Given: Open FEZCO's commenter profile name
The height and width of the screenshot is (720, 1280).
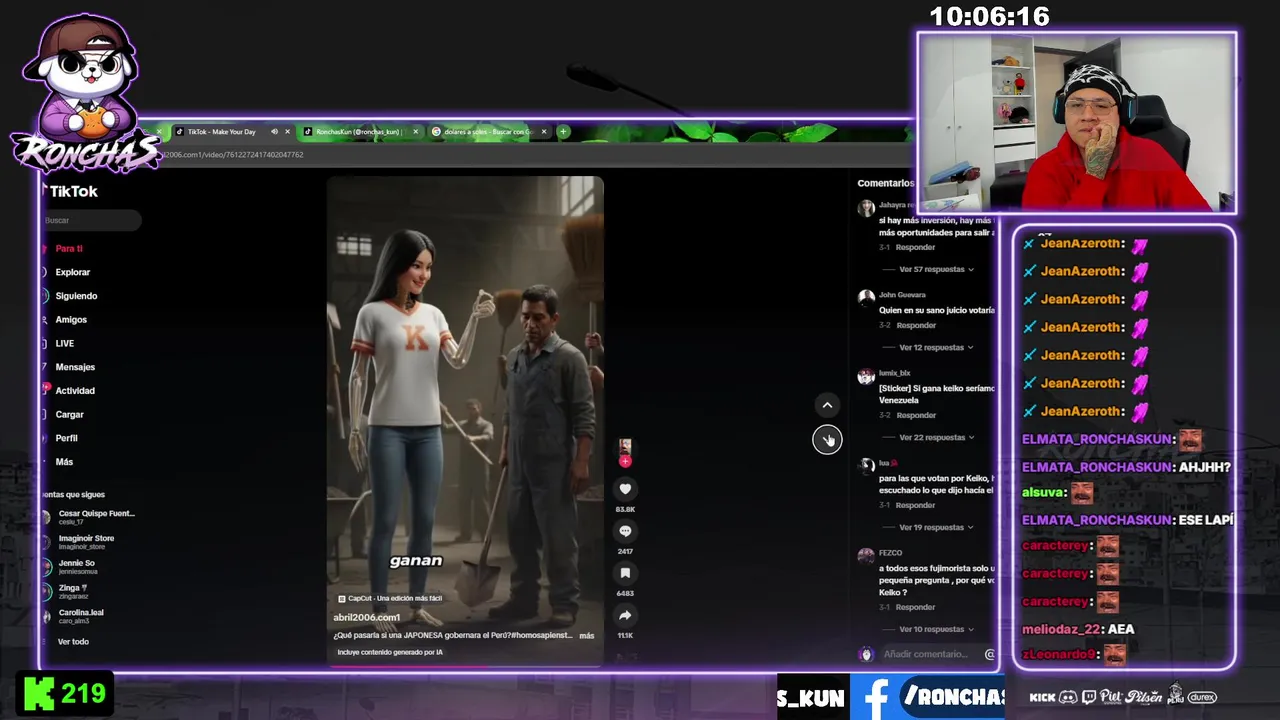Looking at the screenshot, I should point(890,553).
